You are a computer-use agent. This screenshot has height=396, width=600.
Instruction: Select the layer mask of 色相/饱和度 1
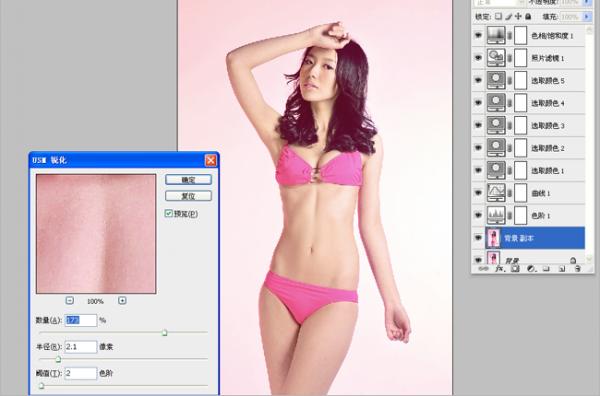pos(520,36)
